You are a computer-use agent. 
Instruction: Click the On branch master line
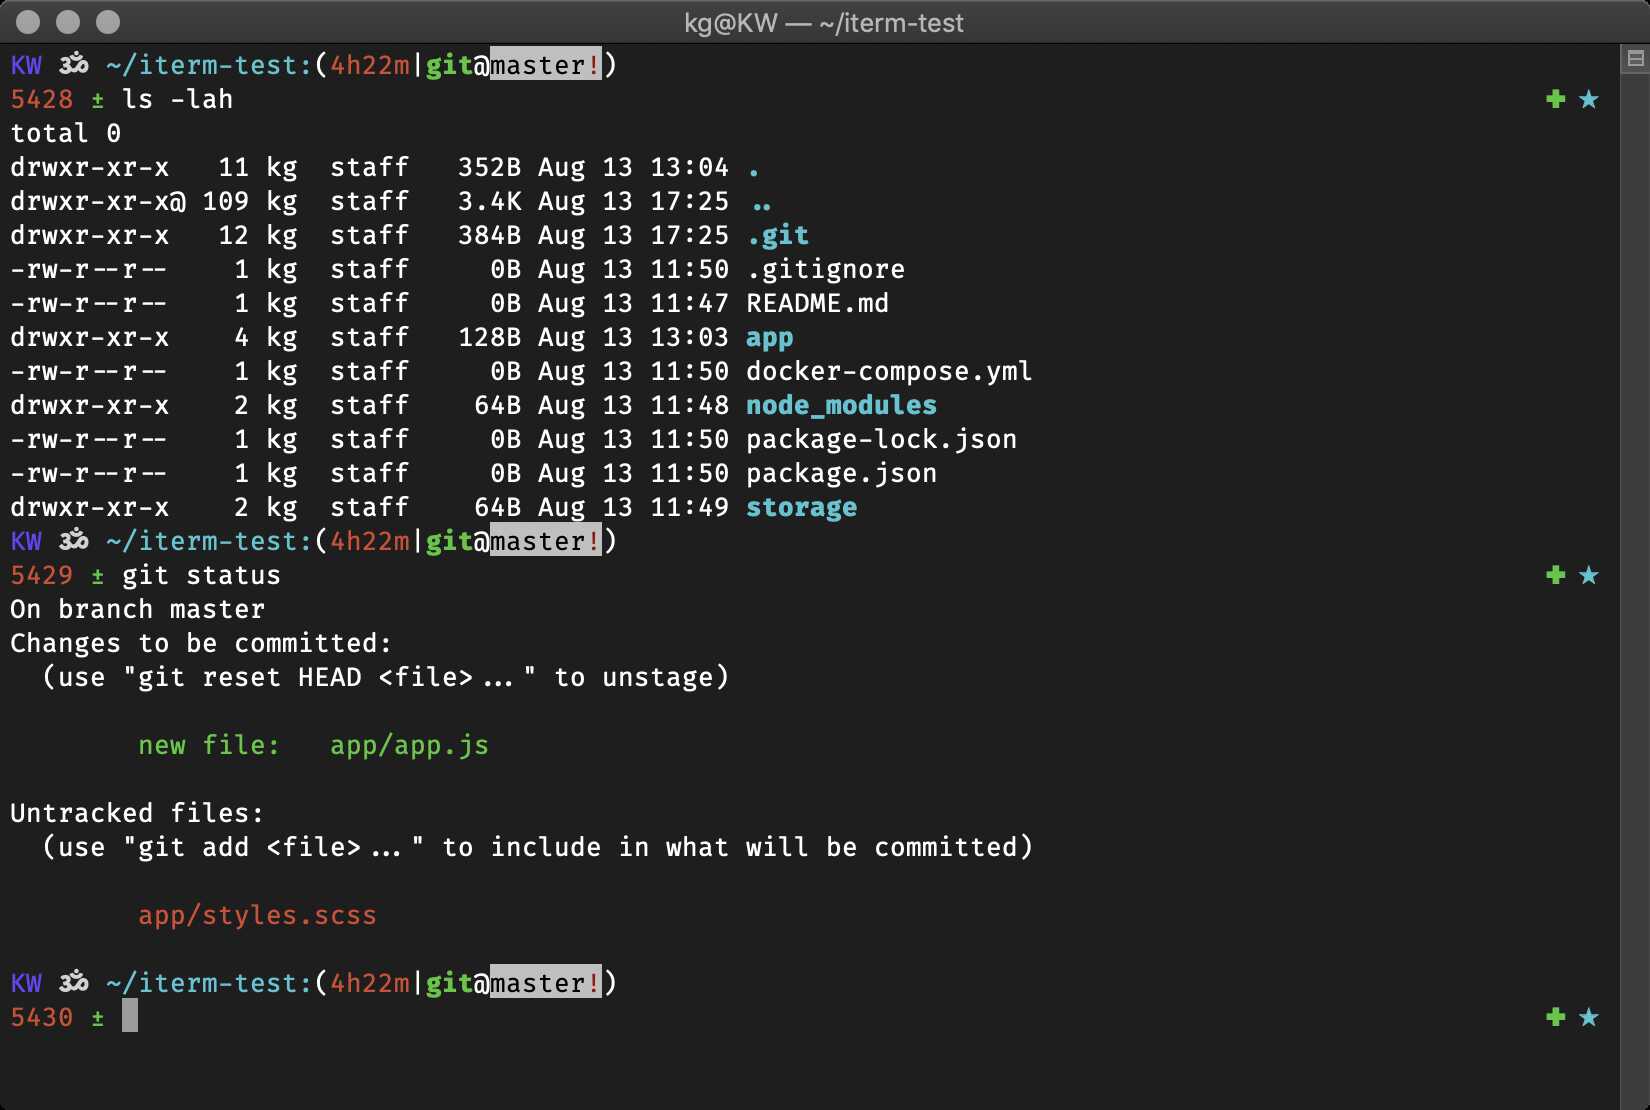tap(138, 609)
